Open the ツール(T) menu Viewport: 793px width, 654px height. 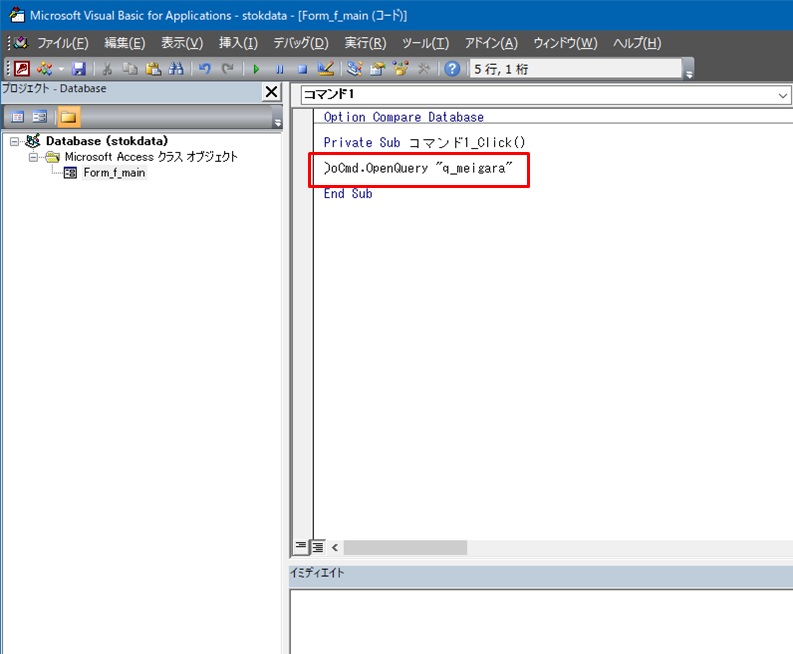click(425, 43)
